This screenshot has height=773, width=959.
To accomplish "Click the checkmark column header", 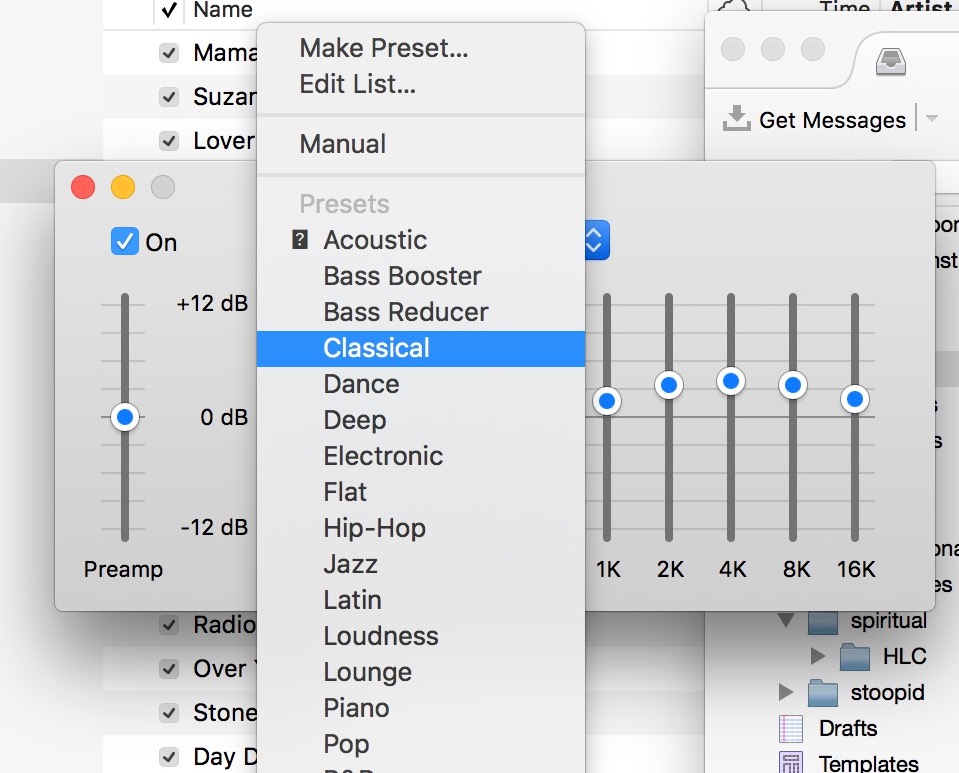I will 169,10.
